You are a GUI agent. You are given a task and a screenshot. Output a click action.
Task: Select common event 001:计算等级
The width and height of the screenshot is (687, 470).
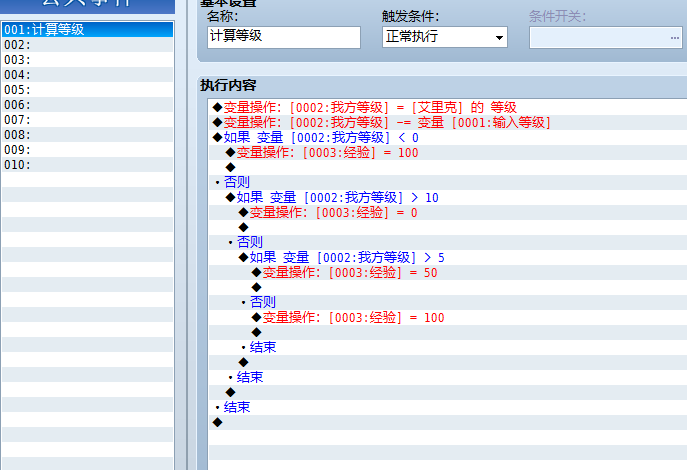tap(87, 29)
